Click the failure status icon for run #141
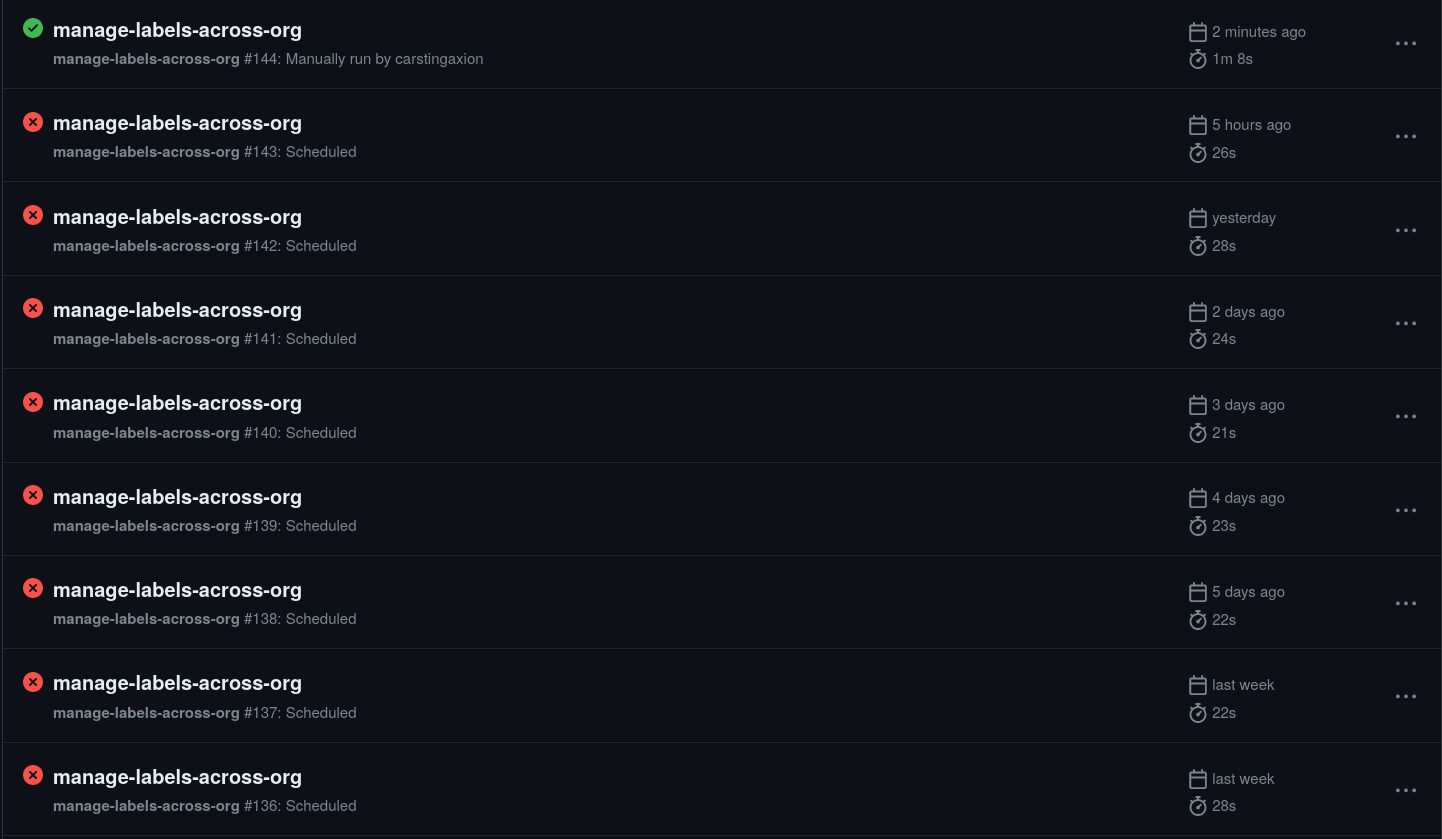1442x839 pixels. point(32,308)
